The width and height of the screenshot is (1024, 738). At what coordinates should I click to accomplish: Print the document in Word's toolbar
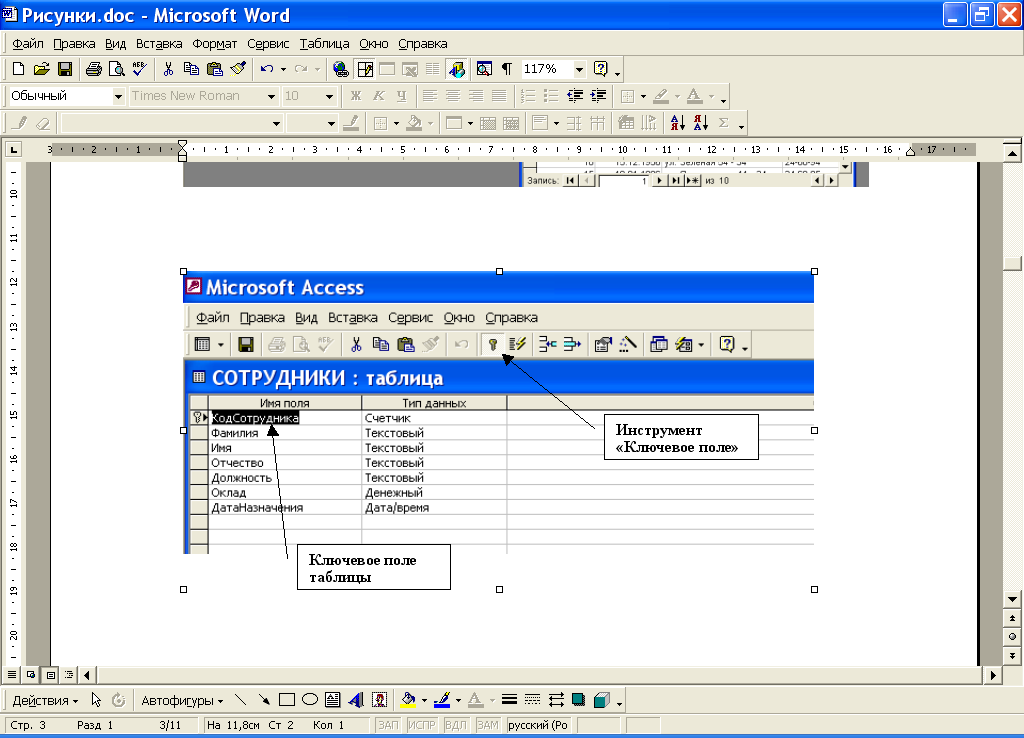[x=93, y=69]
